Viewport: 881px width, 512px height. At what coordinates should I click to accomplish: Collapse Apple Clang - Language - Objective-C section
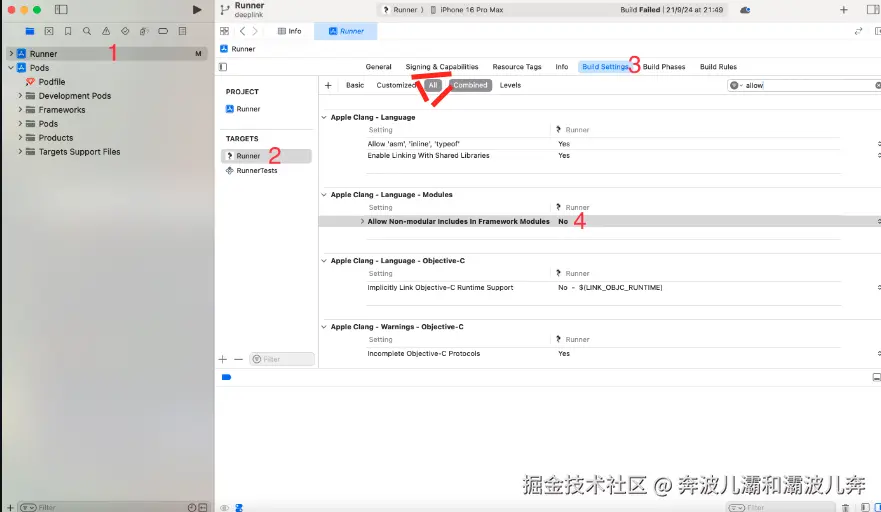324,261
